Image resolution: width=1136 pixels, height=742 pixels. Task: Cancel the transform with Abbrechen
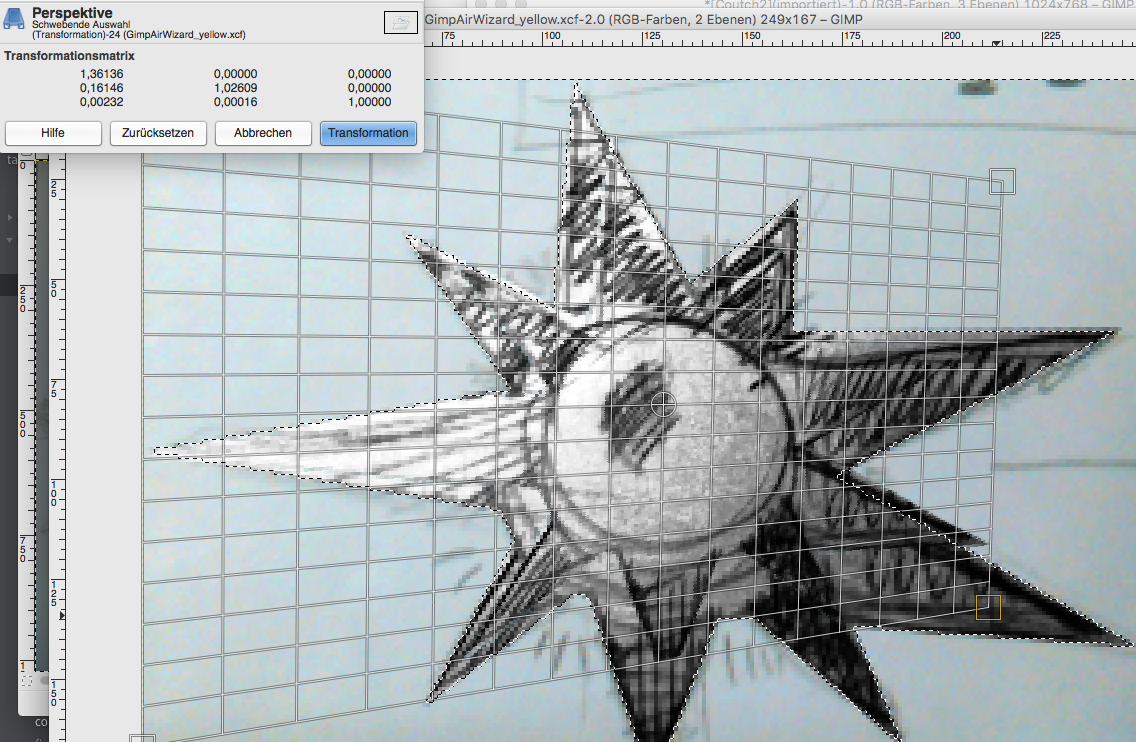tap(263, 133)
